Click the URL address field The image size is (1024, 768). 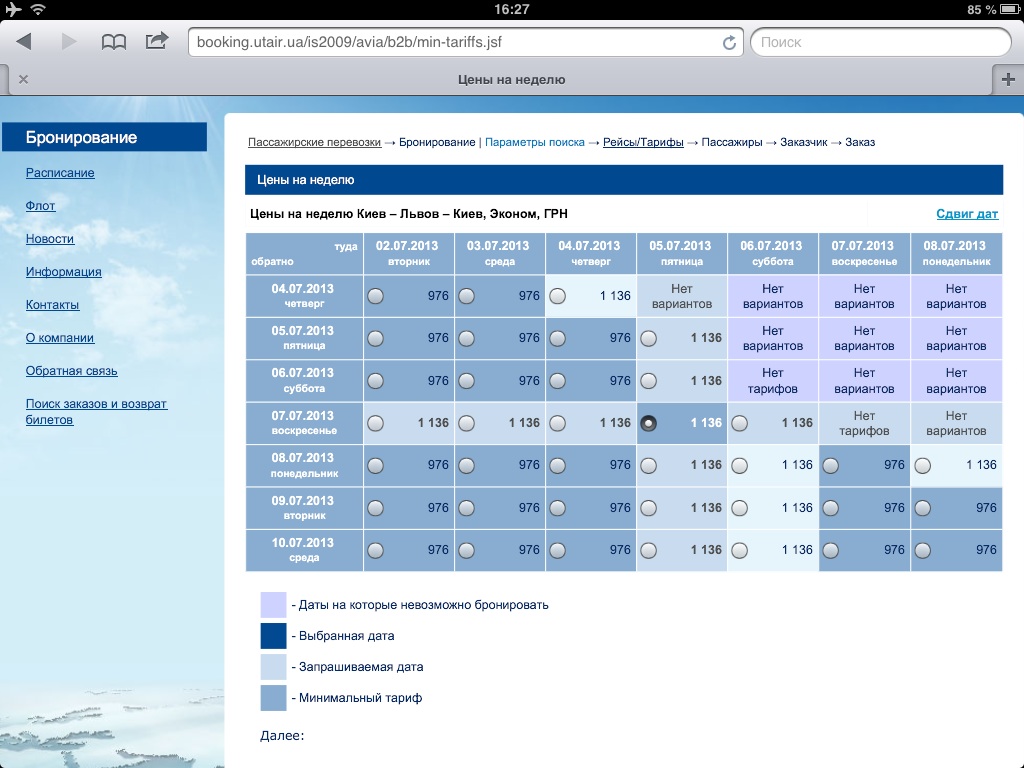(x=455, y=42)
